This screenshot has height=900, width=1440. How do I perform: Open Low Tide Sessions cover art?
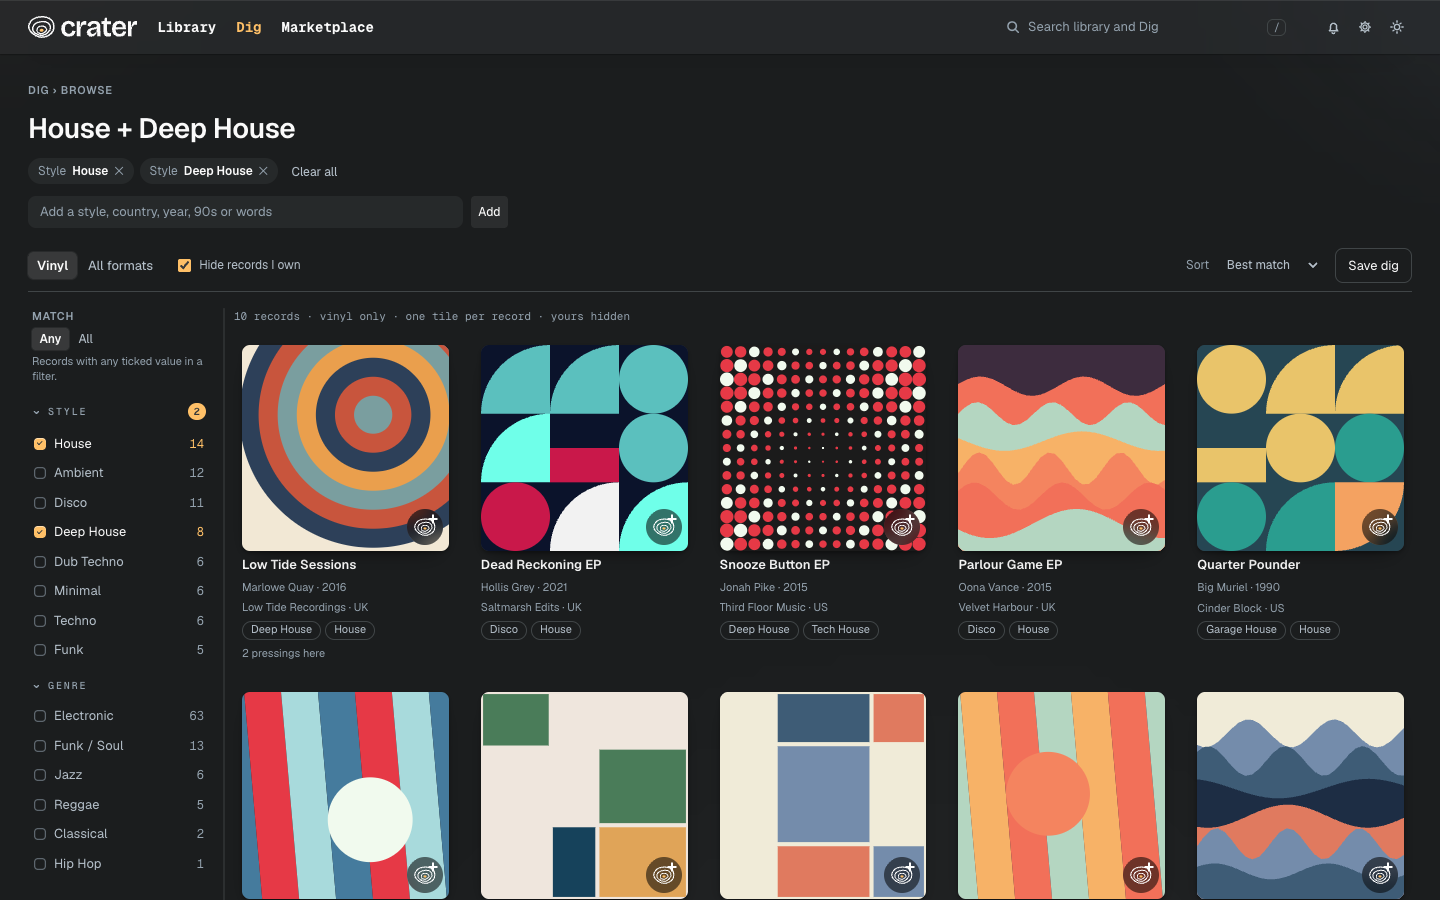345,448
